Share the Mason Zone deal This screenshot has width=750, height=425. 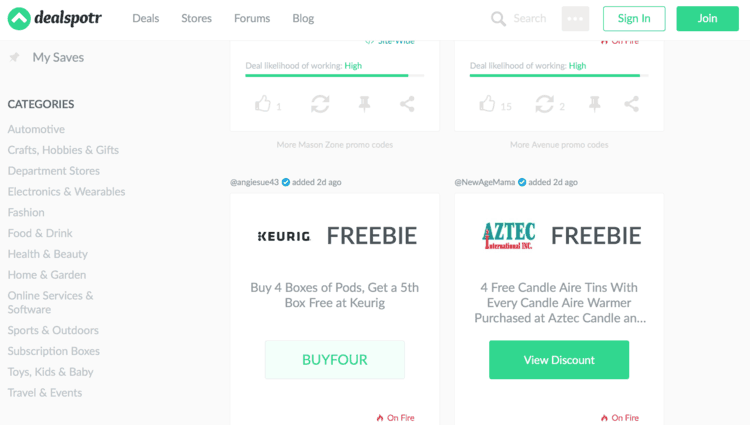(407, 104)
